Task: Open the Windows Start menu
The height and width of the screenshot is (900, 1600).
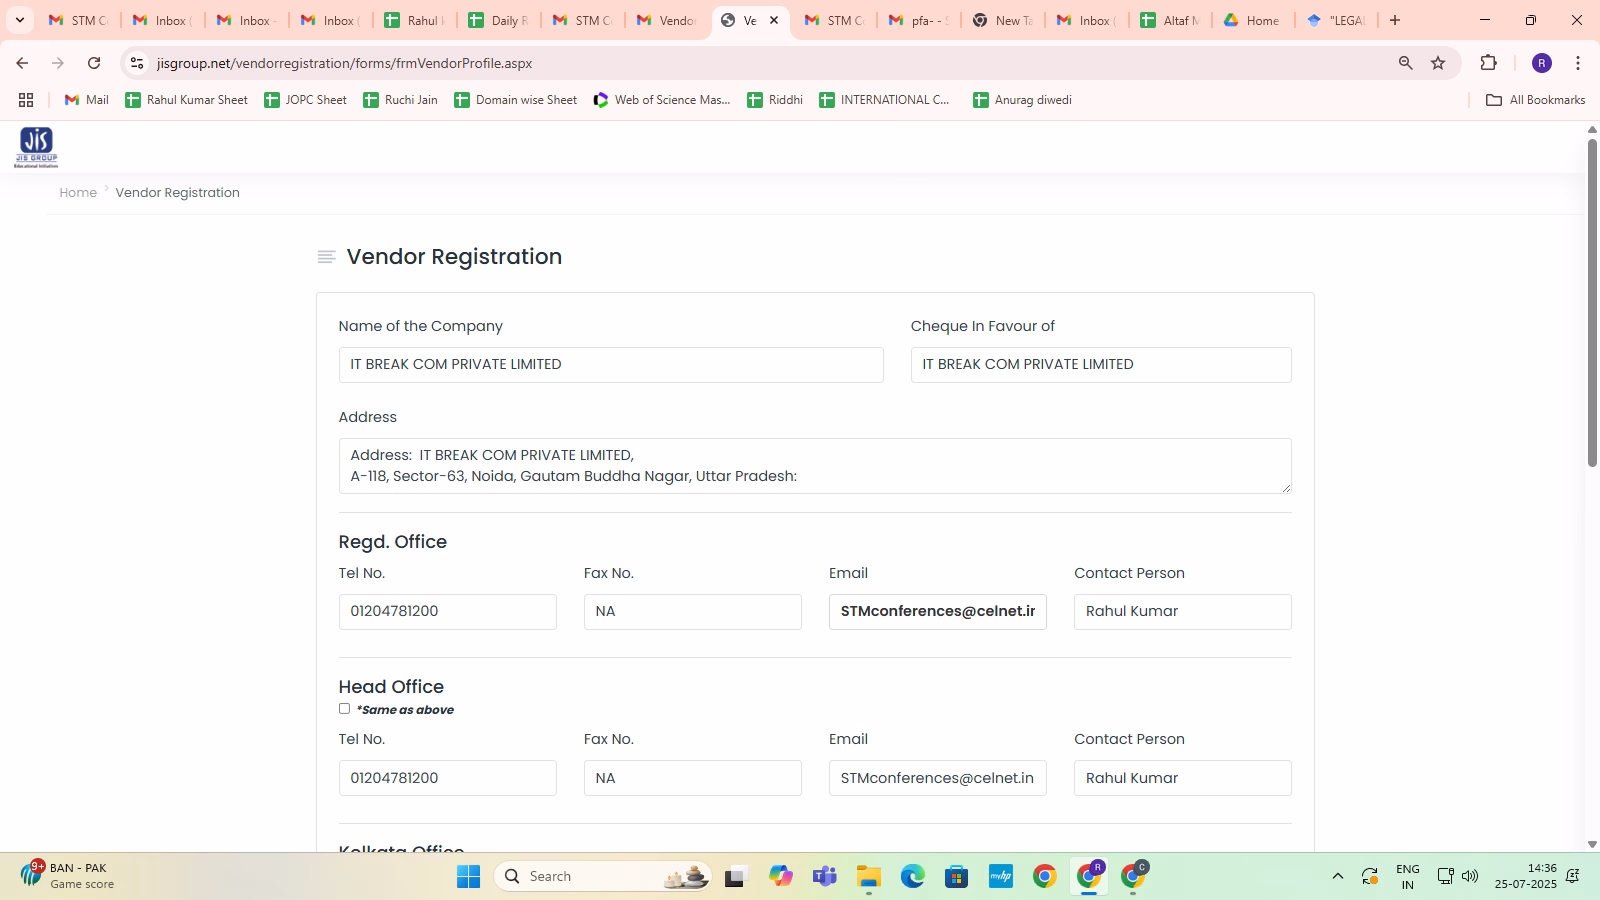Action: pos(468,877)
